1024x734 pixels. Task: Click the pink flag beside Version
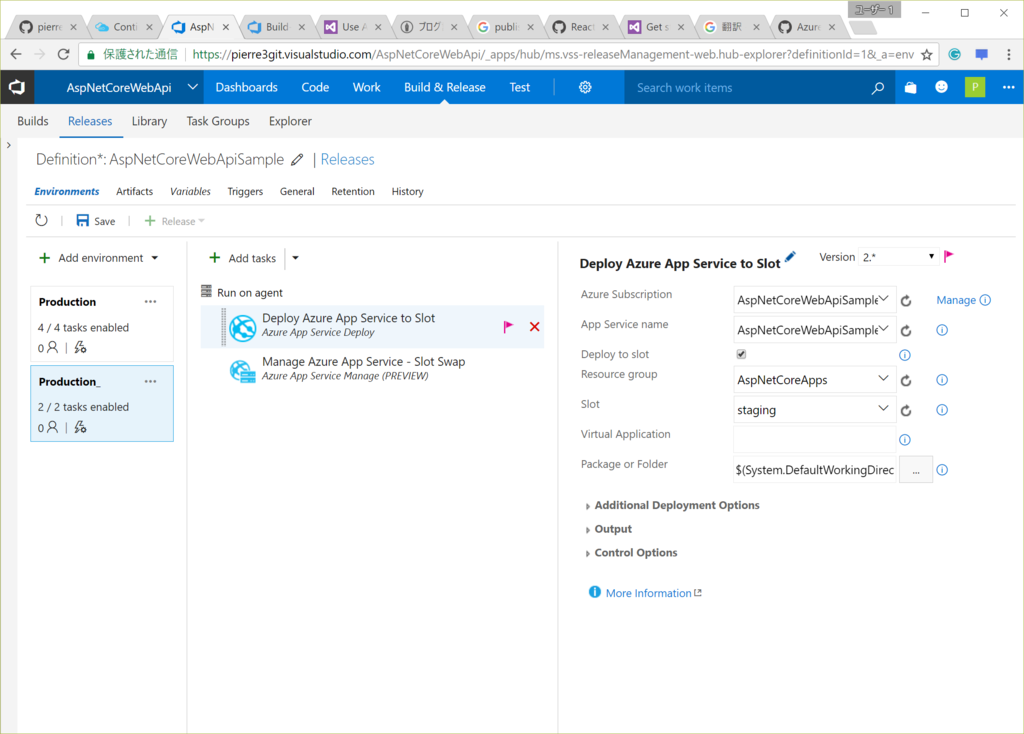[x=948, y=257]
